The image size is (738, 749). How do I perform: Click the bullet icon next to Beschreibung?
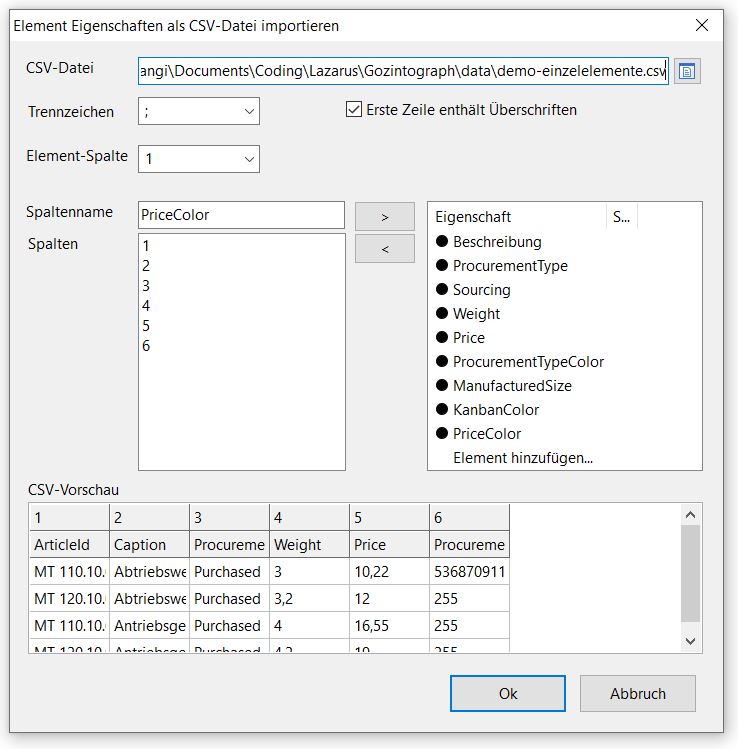pyautogui.click(x=442, y=241)
